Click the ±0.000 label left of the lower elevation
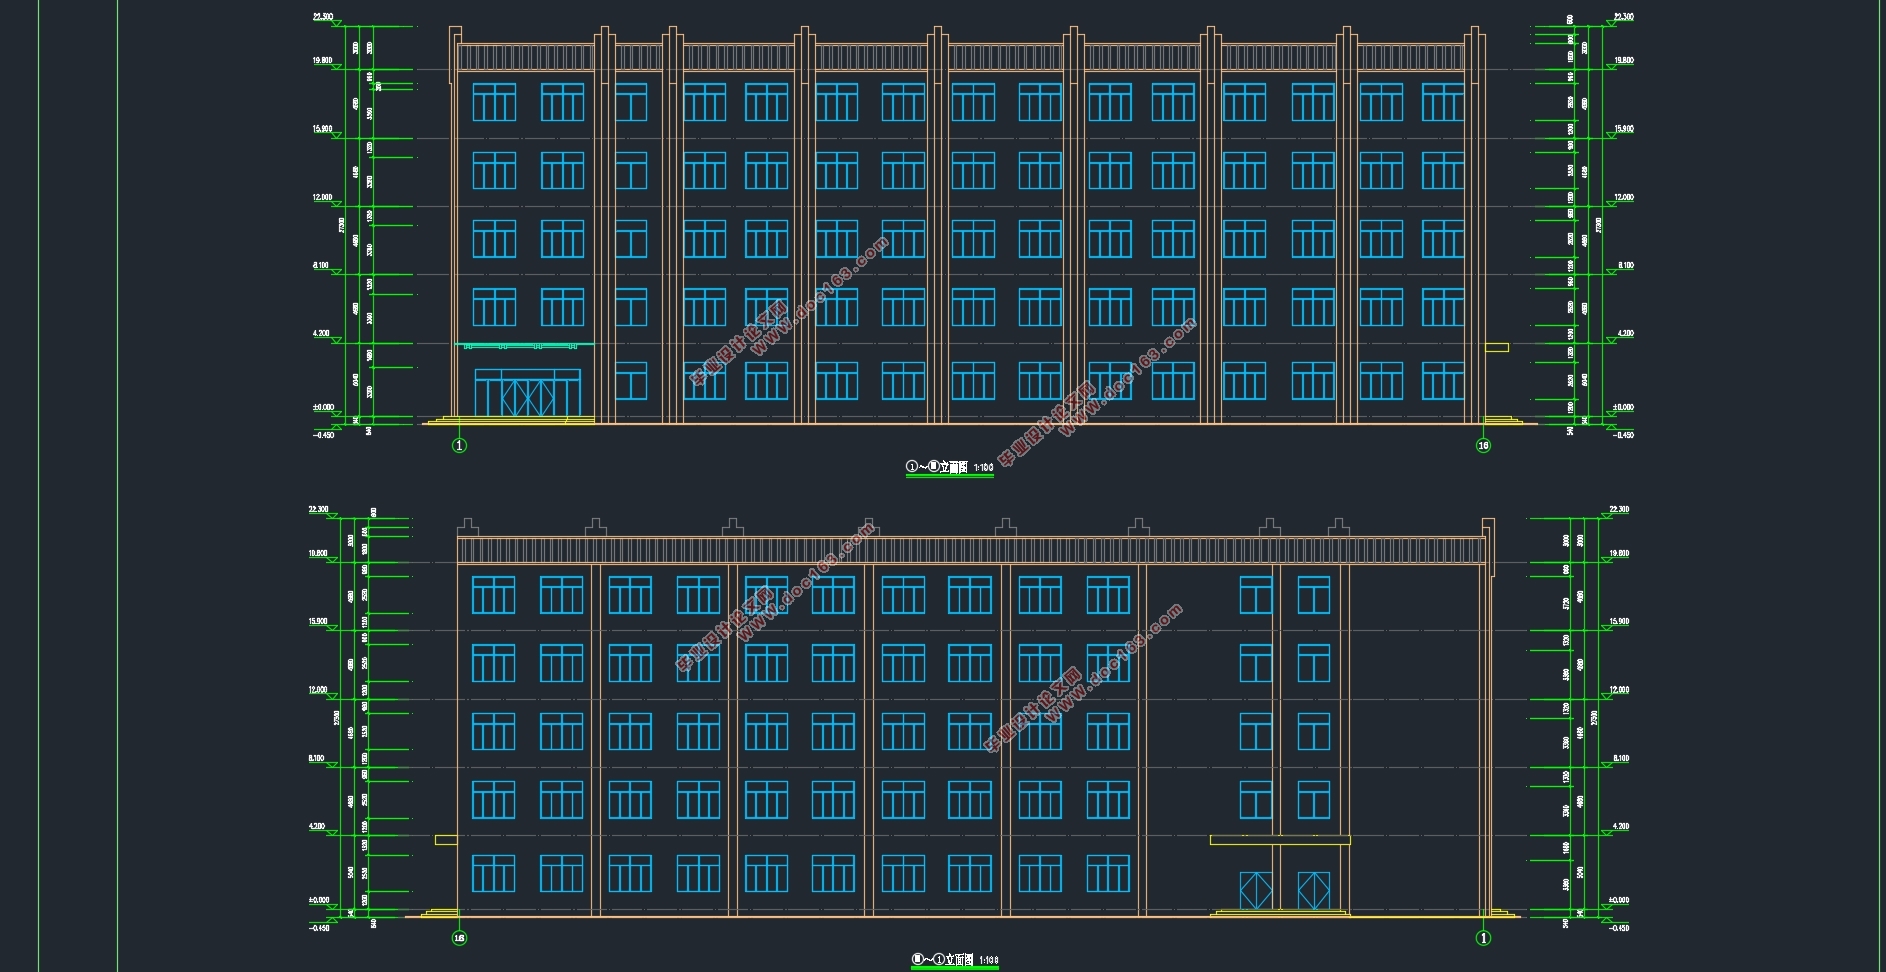Viewport: 1886px width, 972px height. click(319, 900)
